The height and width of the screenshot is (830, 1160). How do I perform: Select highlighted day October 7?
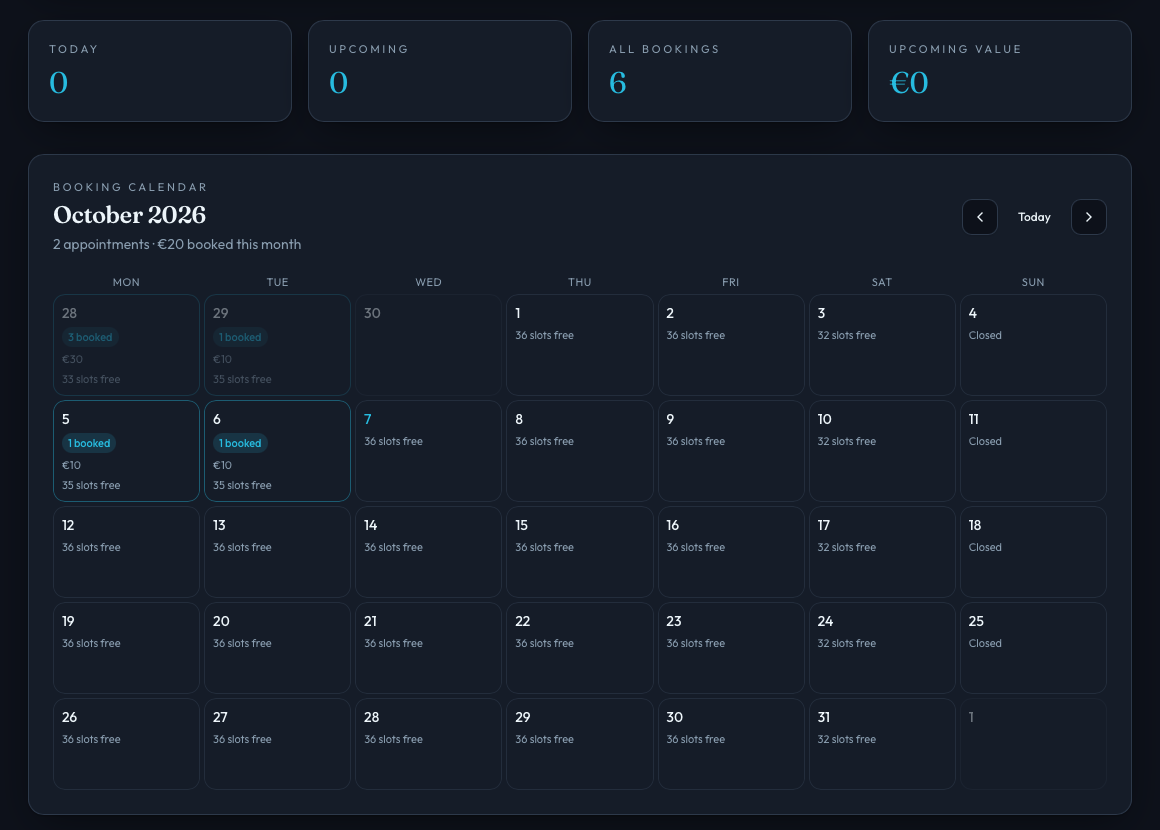click(428, 451)
